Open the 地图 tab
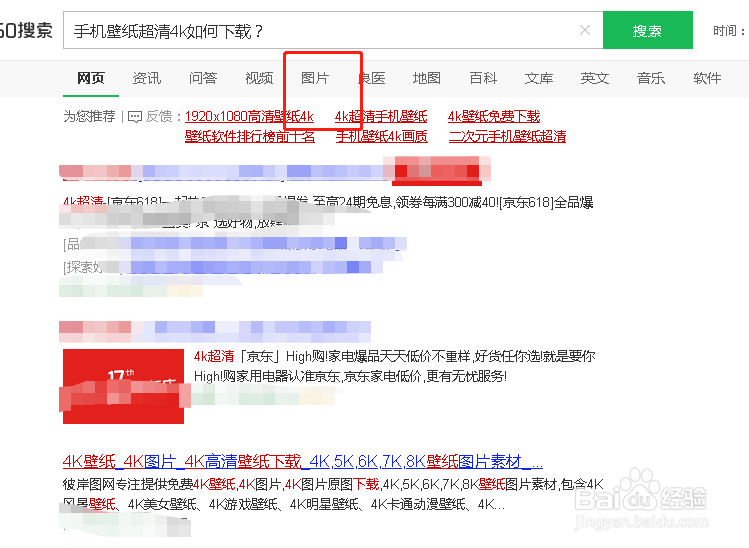The image size is (749, 548). pos(427,78)
